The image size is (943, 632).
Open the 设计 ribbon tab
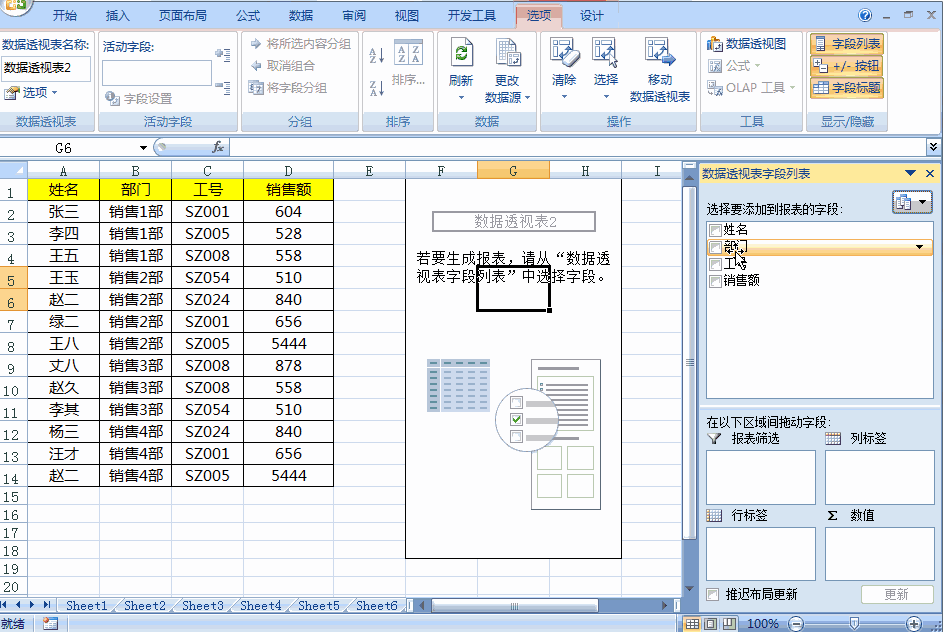coord(591,16)
